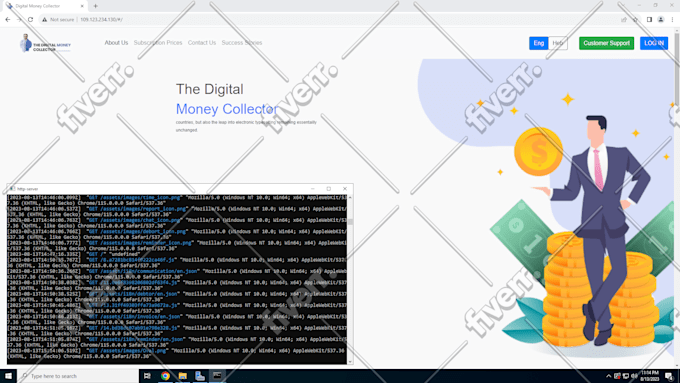Image resolution: width=680 pixels, height=383 pixels.
Task: Click the network tray icon
Action: click(626, 376)
